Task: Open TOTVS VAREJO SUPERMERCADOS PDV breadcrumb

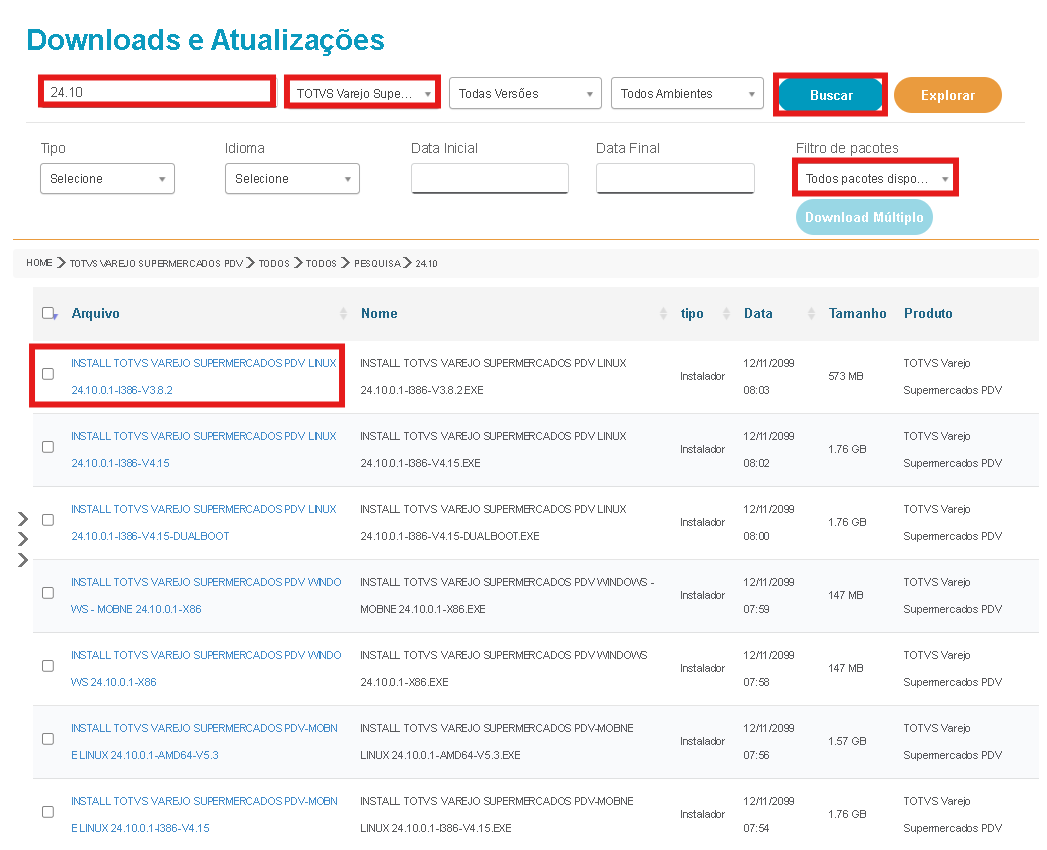Action: (x=156, y=264)
